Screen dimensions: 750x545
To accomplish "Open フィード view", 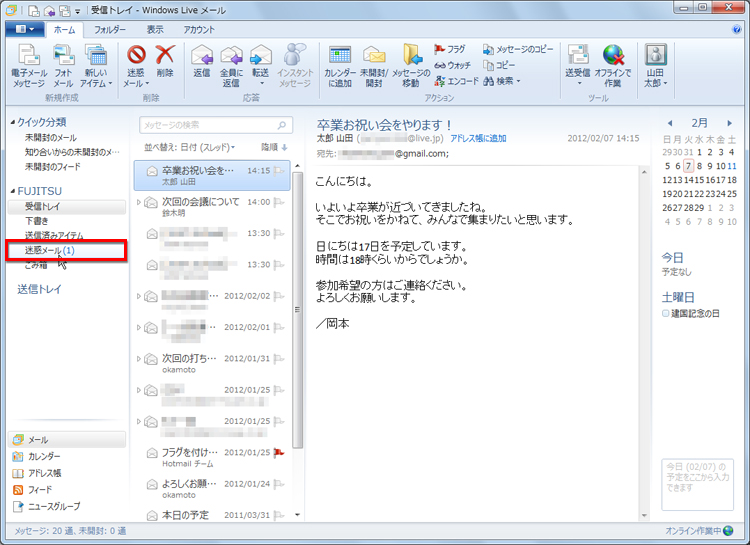I will [x=33, y=490].
